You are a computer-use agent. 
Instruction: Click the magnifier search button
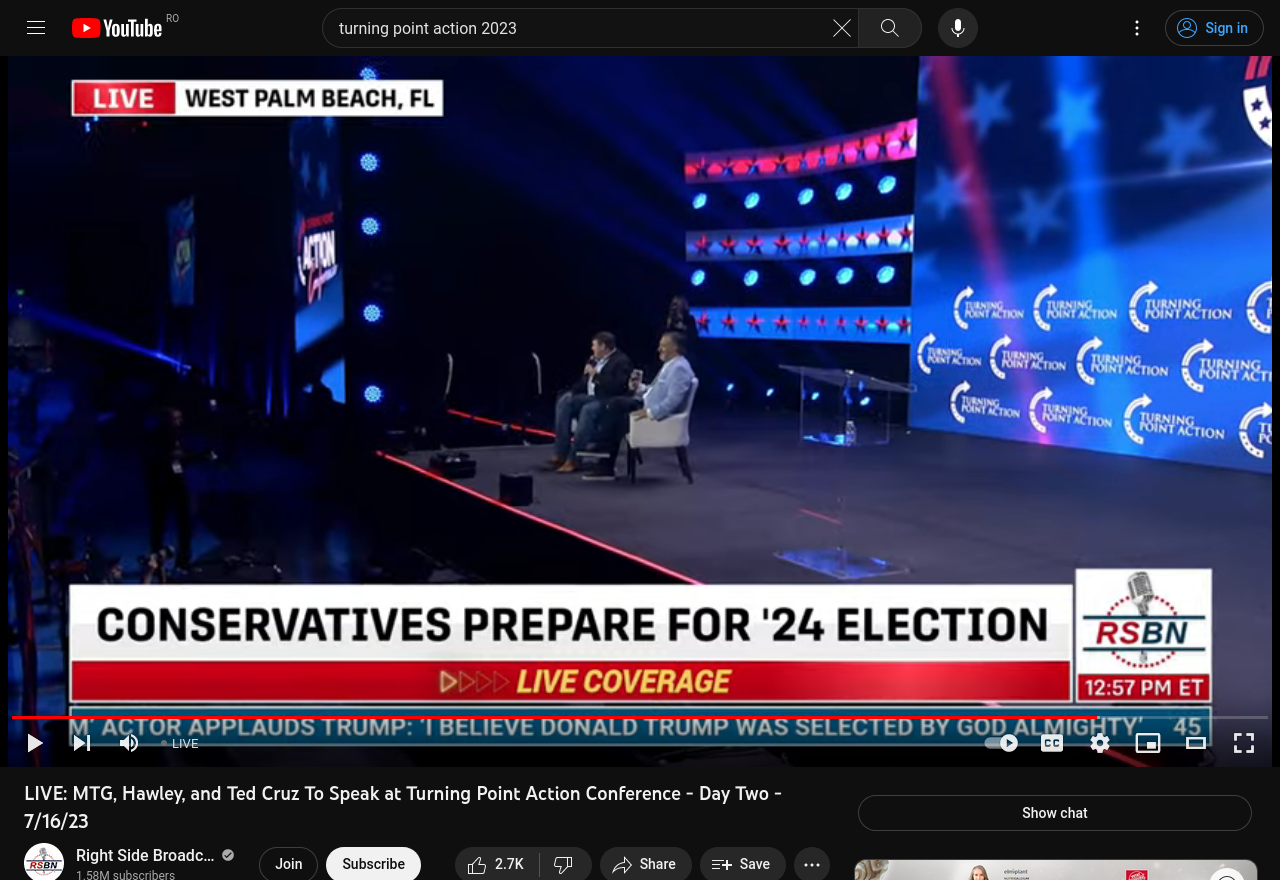890,28
